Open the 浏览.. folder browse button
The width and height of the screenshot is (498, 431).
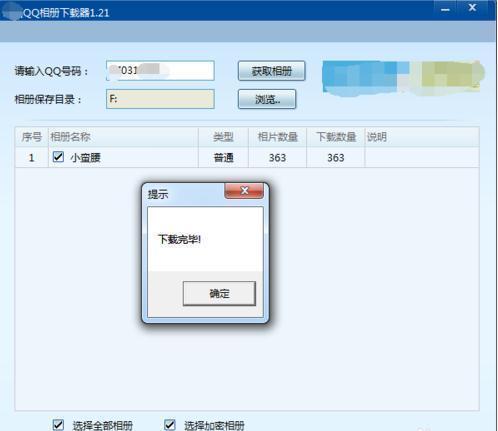(267, 99)
